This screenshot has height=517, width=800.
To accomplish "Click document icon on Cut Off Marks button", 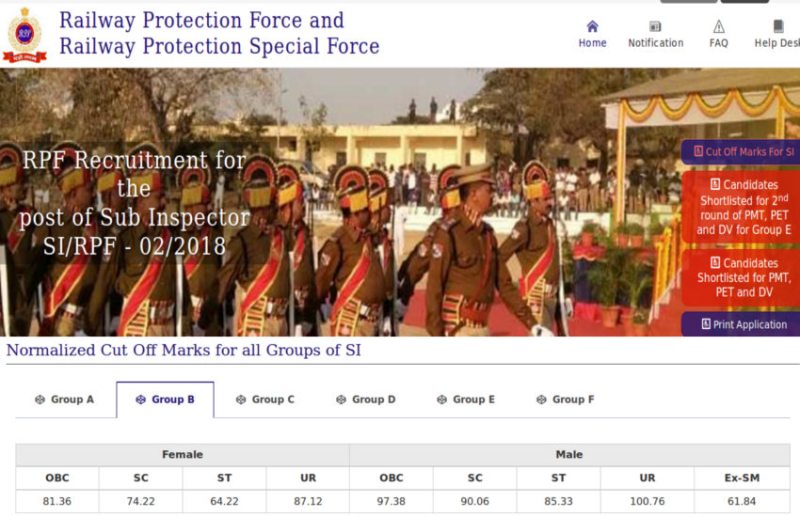I will click(x=698, y=151).
